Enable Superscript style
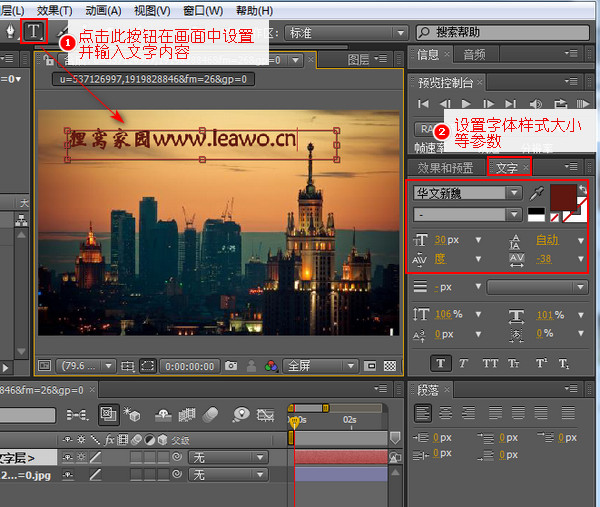600x507 pixels. click(x=541, y=363)
